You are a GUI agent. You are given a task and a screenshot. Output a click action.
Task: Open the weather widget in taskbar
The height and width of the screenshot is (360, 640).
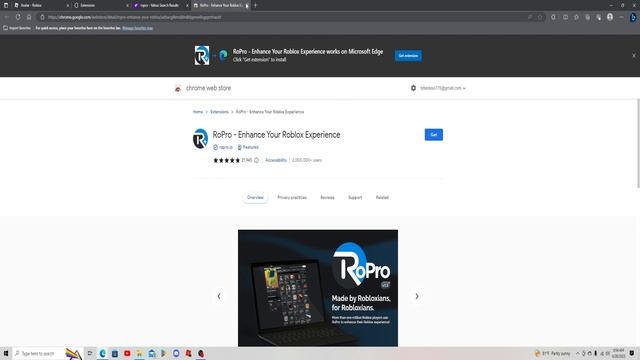pos(553,353)
